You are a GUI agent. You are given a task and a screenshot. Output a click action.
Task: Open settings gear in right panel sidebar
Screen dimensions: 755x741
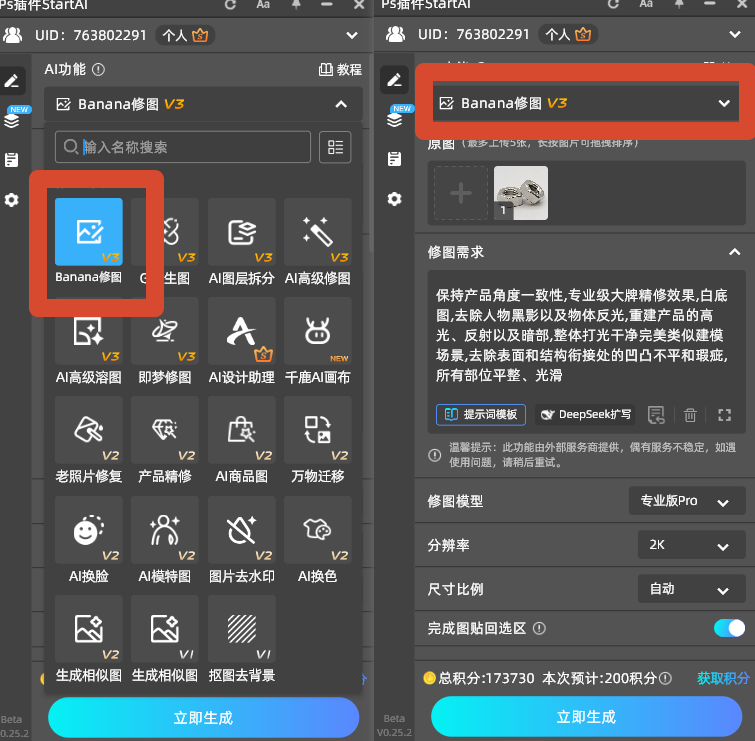[394, 199]
